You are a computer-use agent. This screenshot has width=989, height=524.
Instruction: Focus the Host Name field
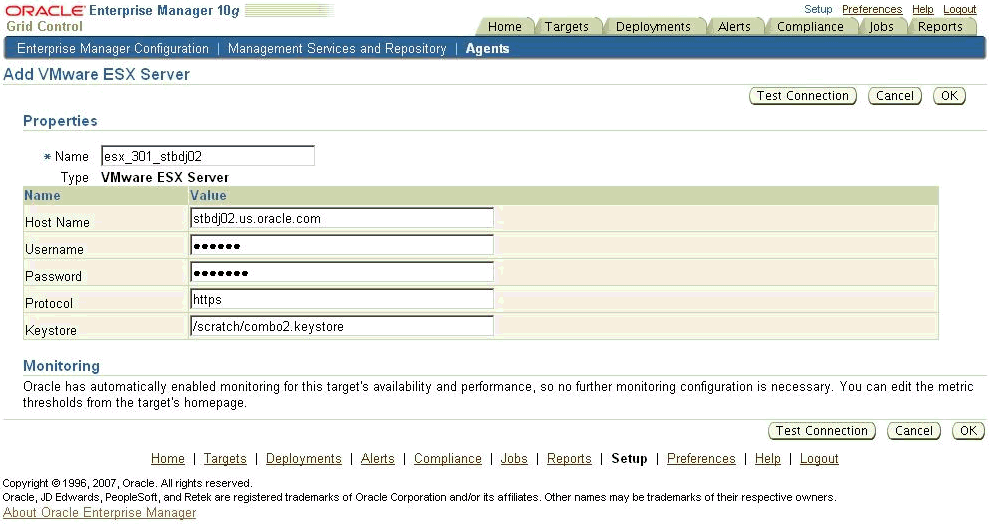342,218
